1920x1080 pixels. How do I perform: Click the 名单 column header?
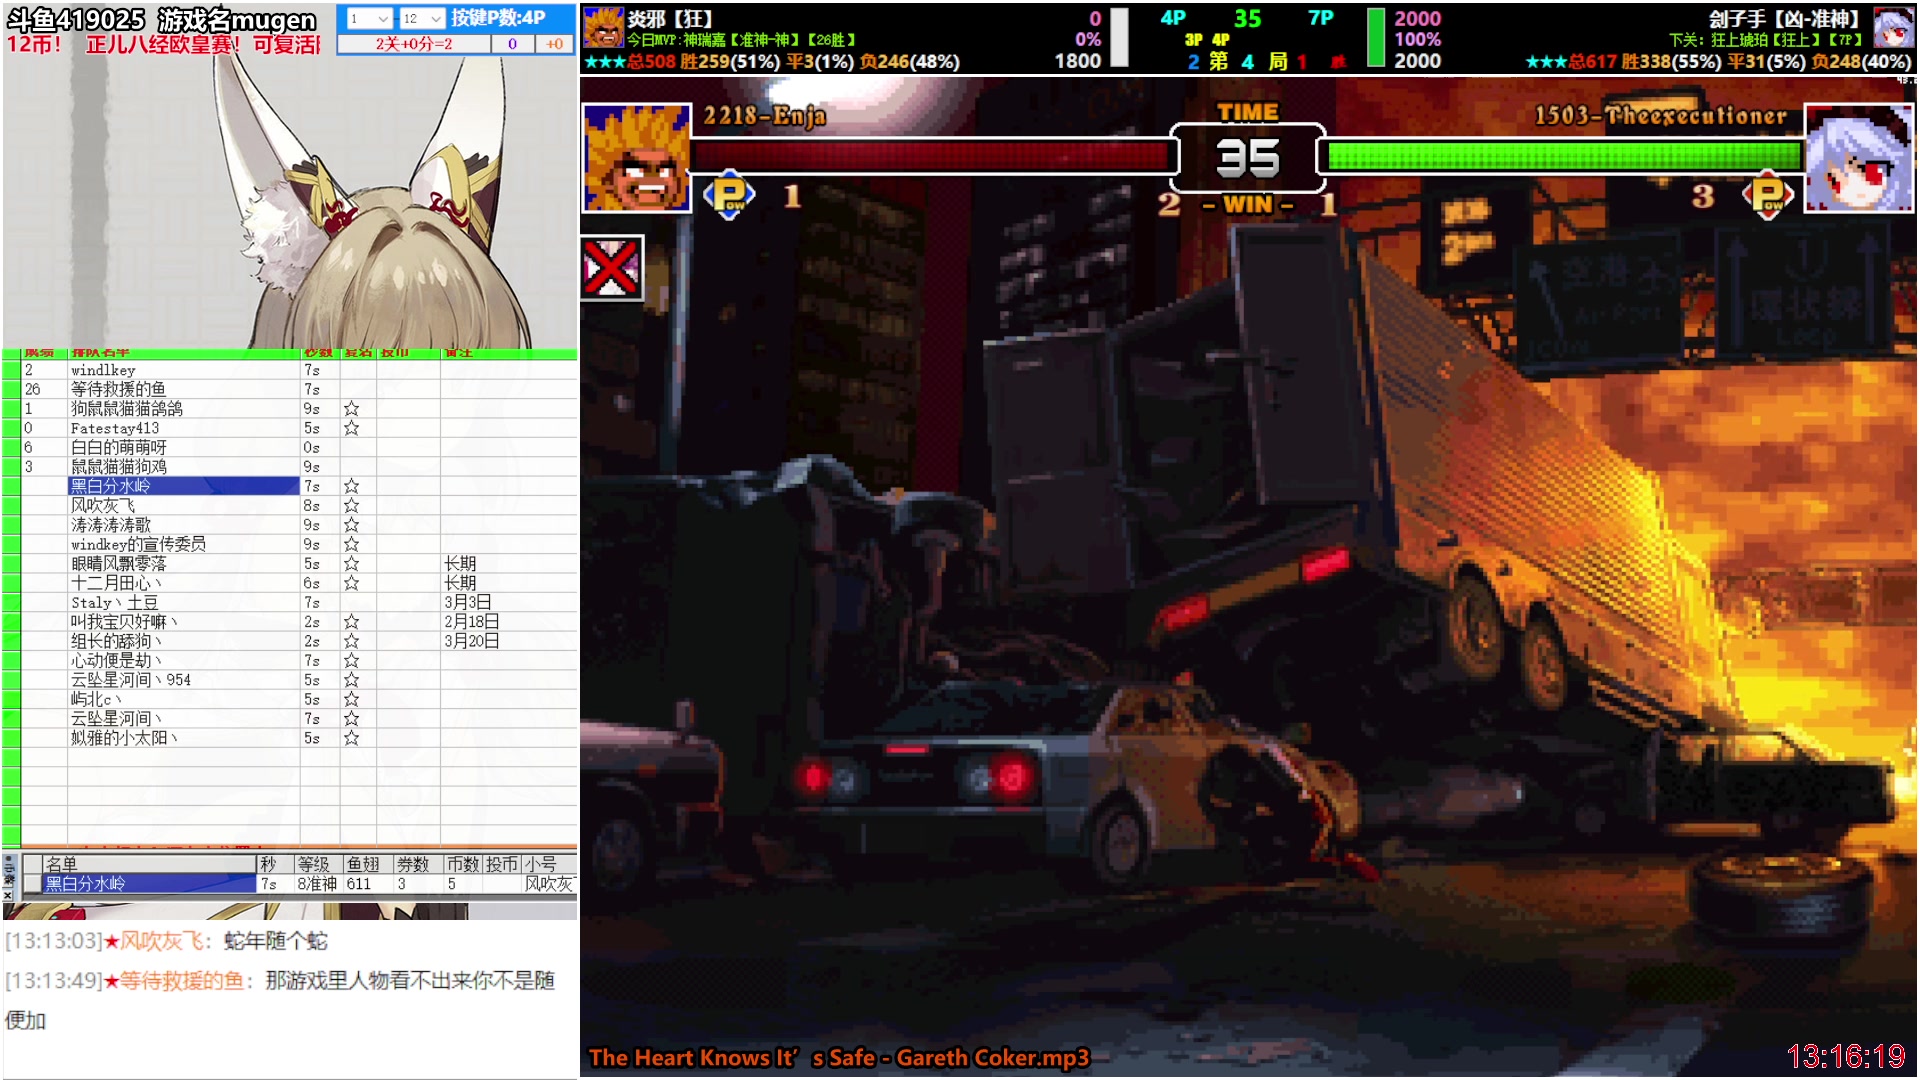149,864
